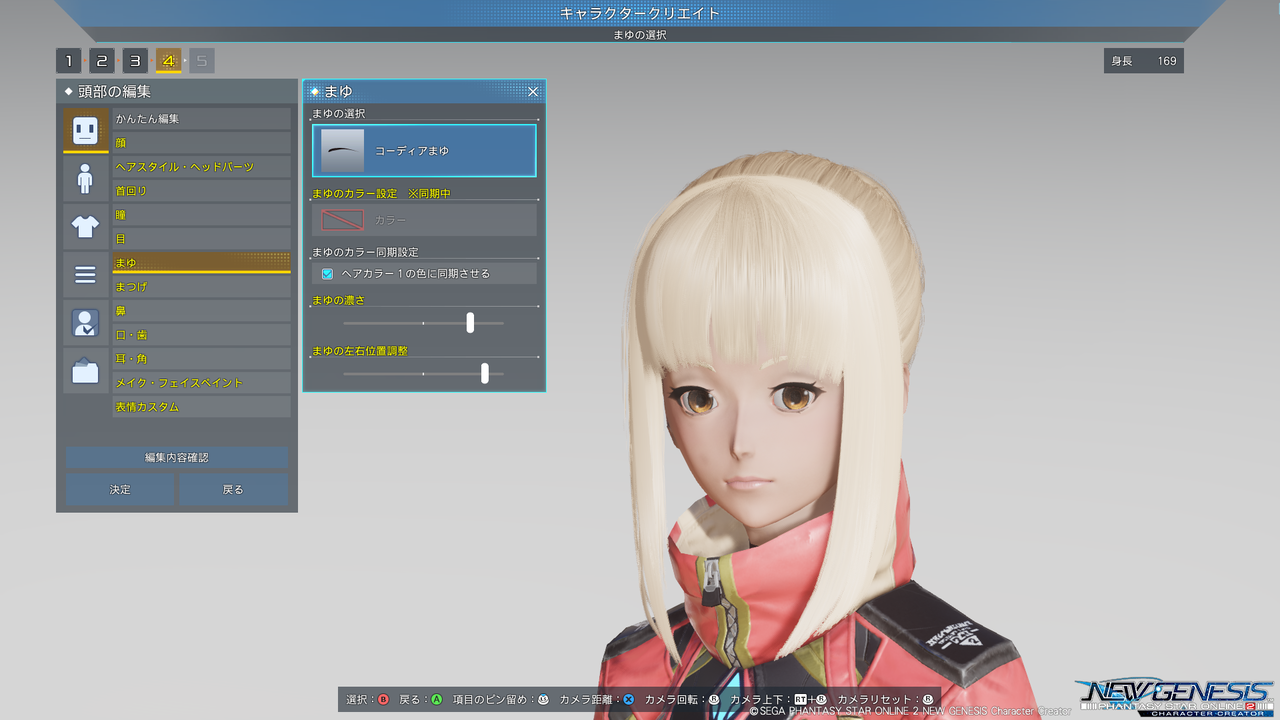Click the red B icon beside 選択
This screenshot has height=720, width=1280.
tap(383, 699)
